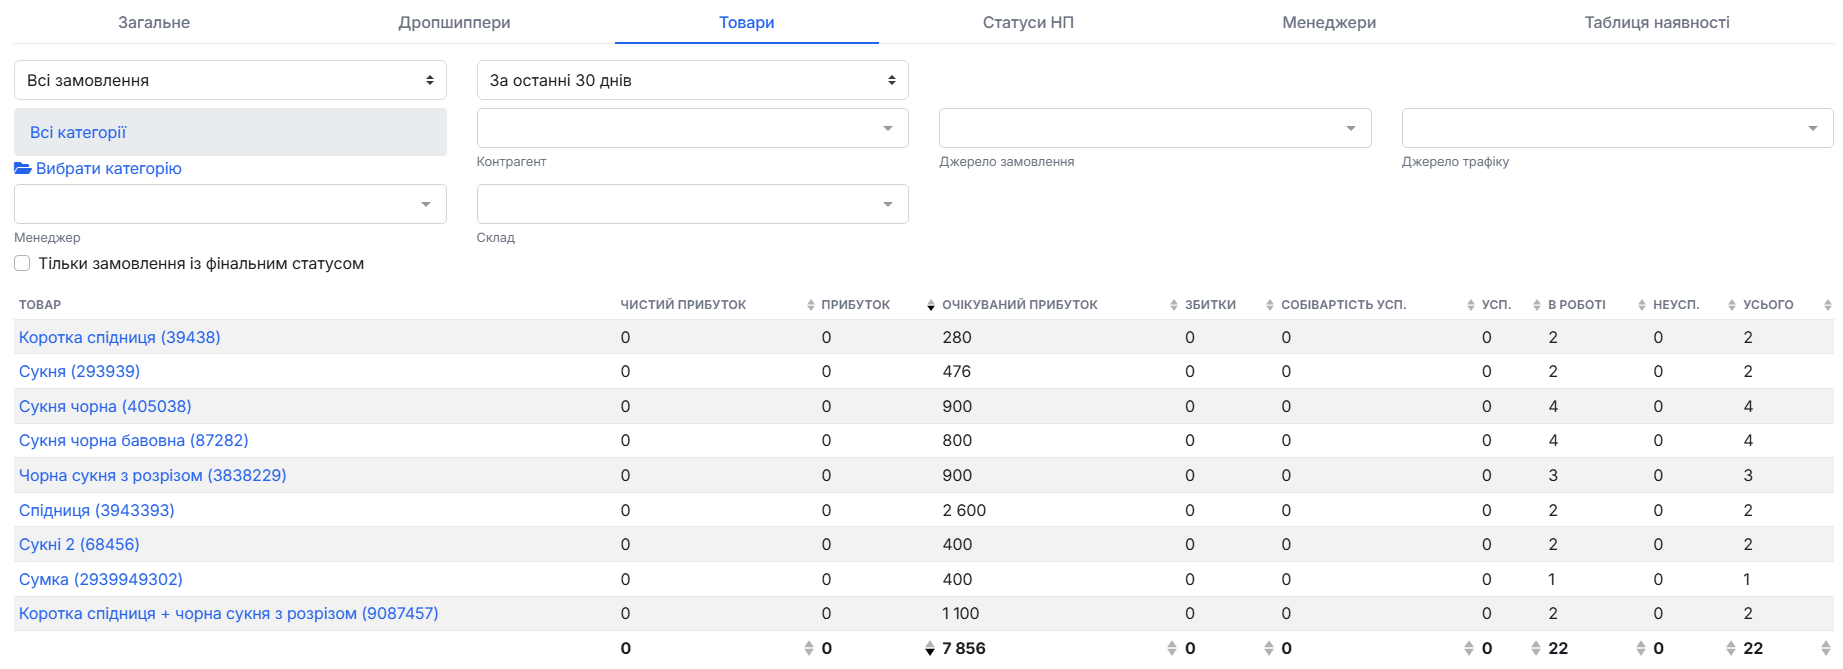Click the Джерело замовлення input field
The image size is (1843, 669).
pyautogui.click(x=1155, y=128)
